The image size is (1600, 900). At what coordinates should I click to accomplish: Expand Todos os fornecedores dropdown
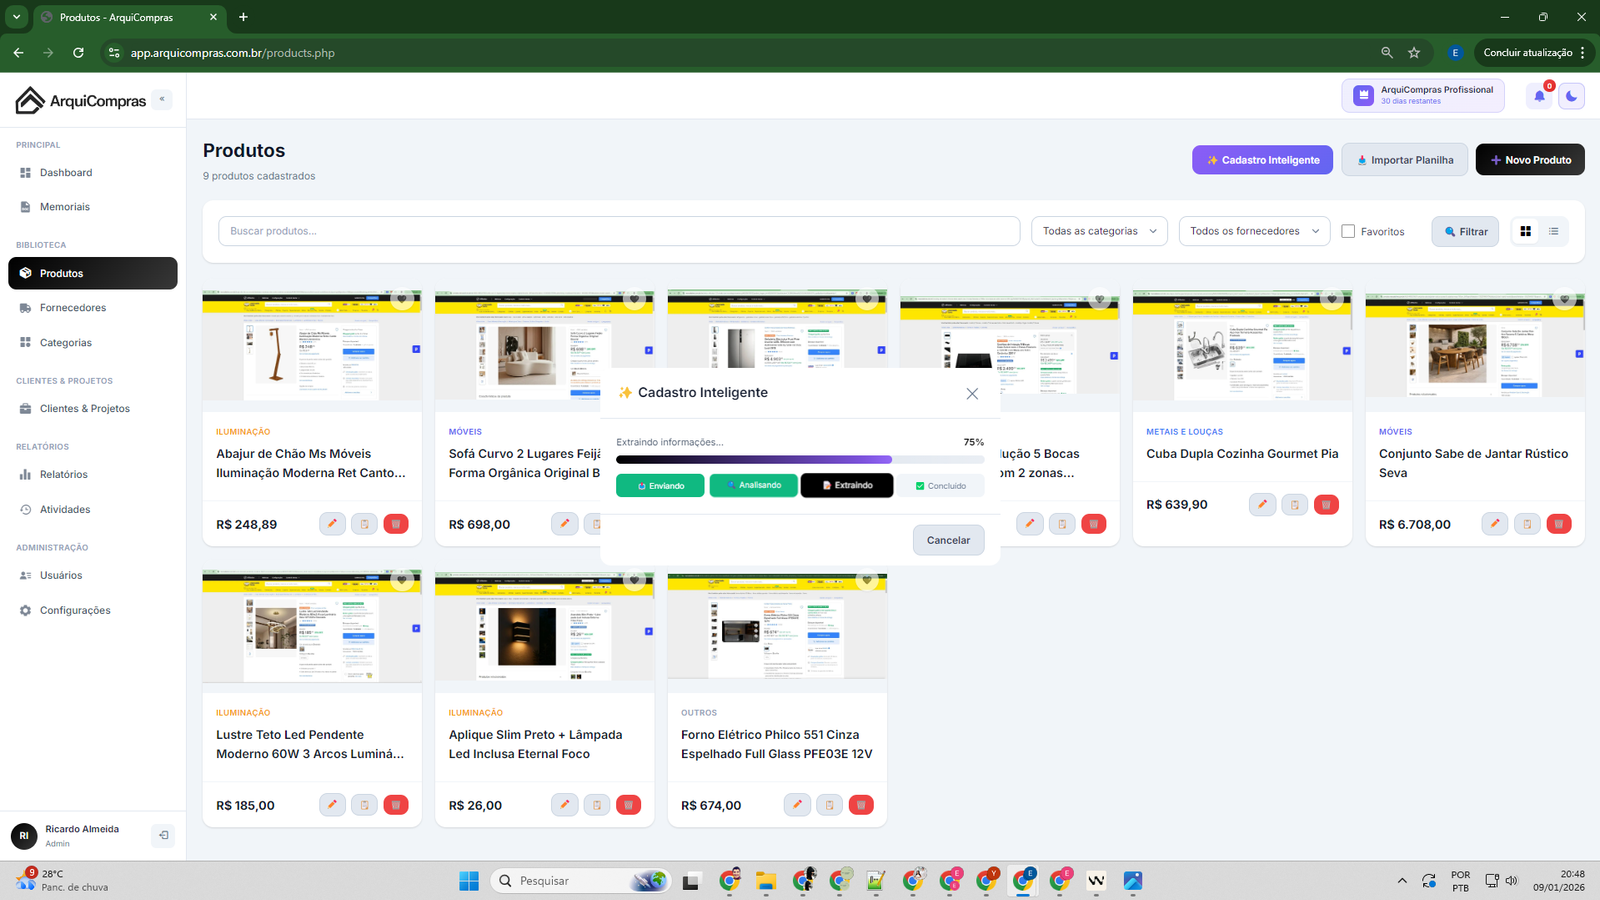pos(1254,231)
